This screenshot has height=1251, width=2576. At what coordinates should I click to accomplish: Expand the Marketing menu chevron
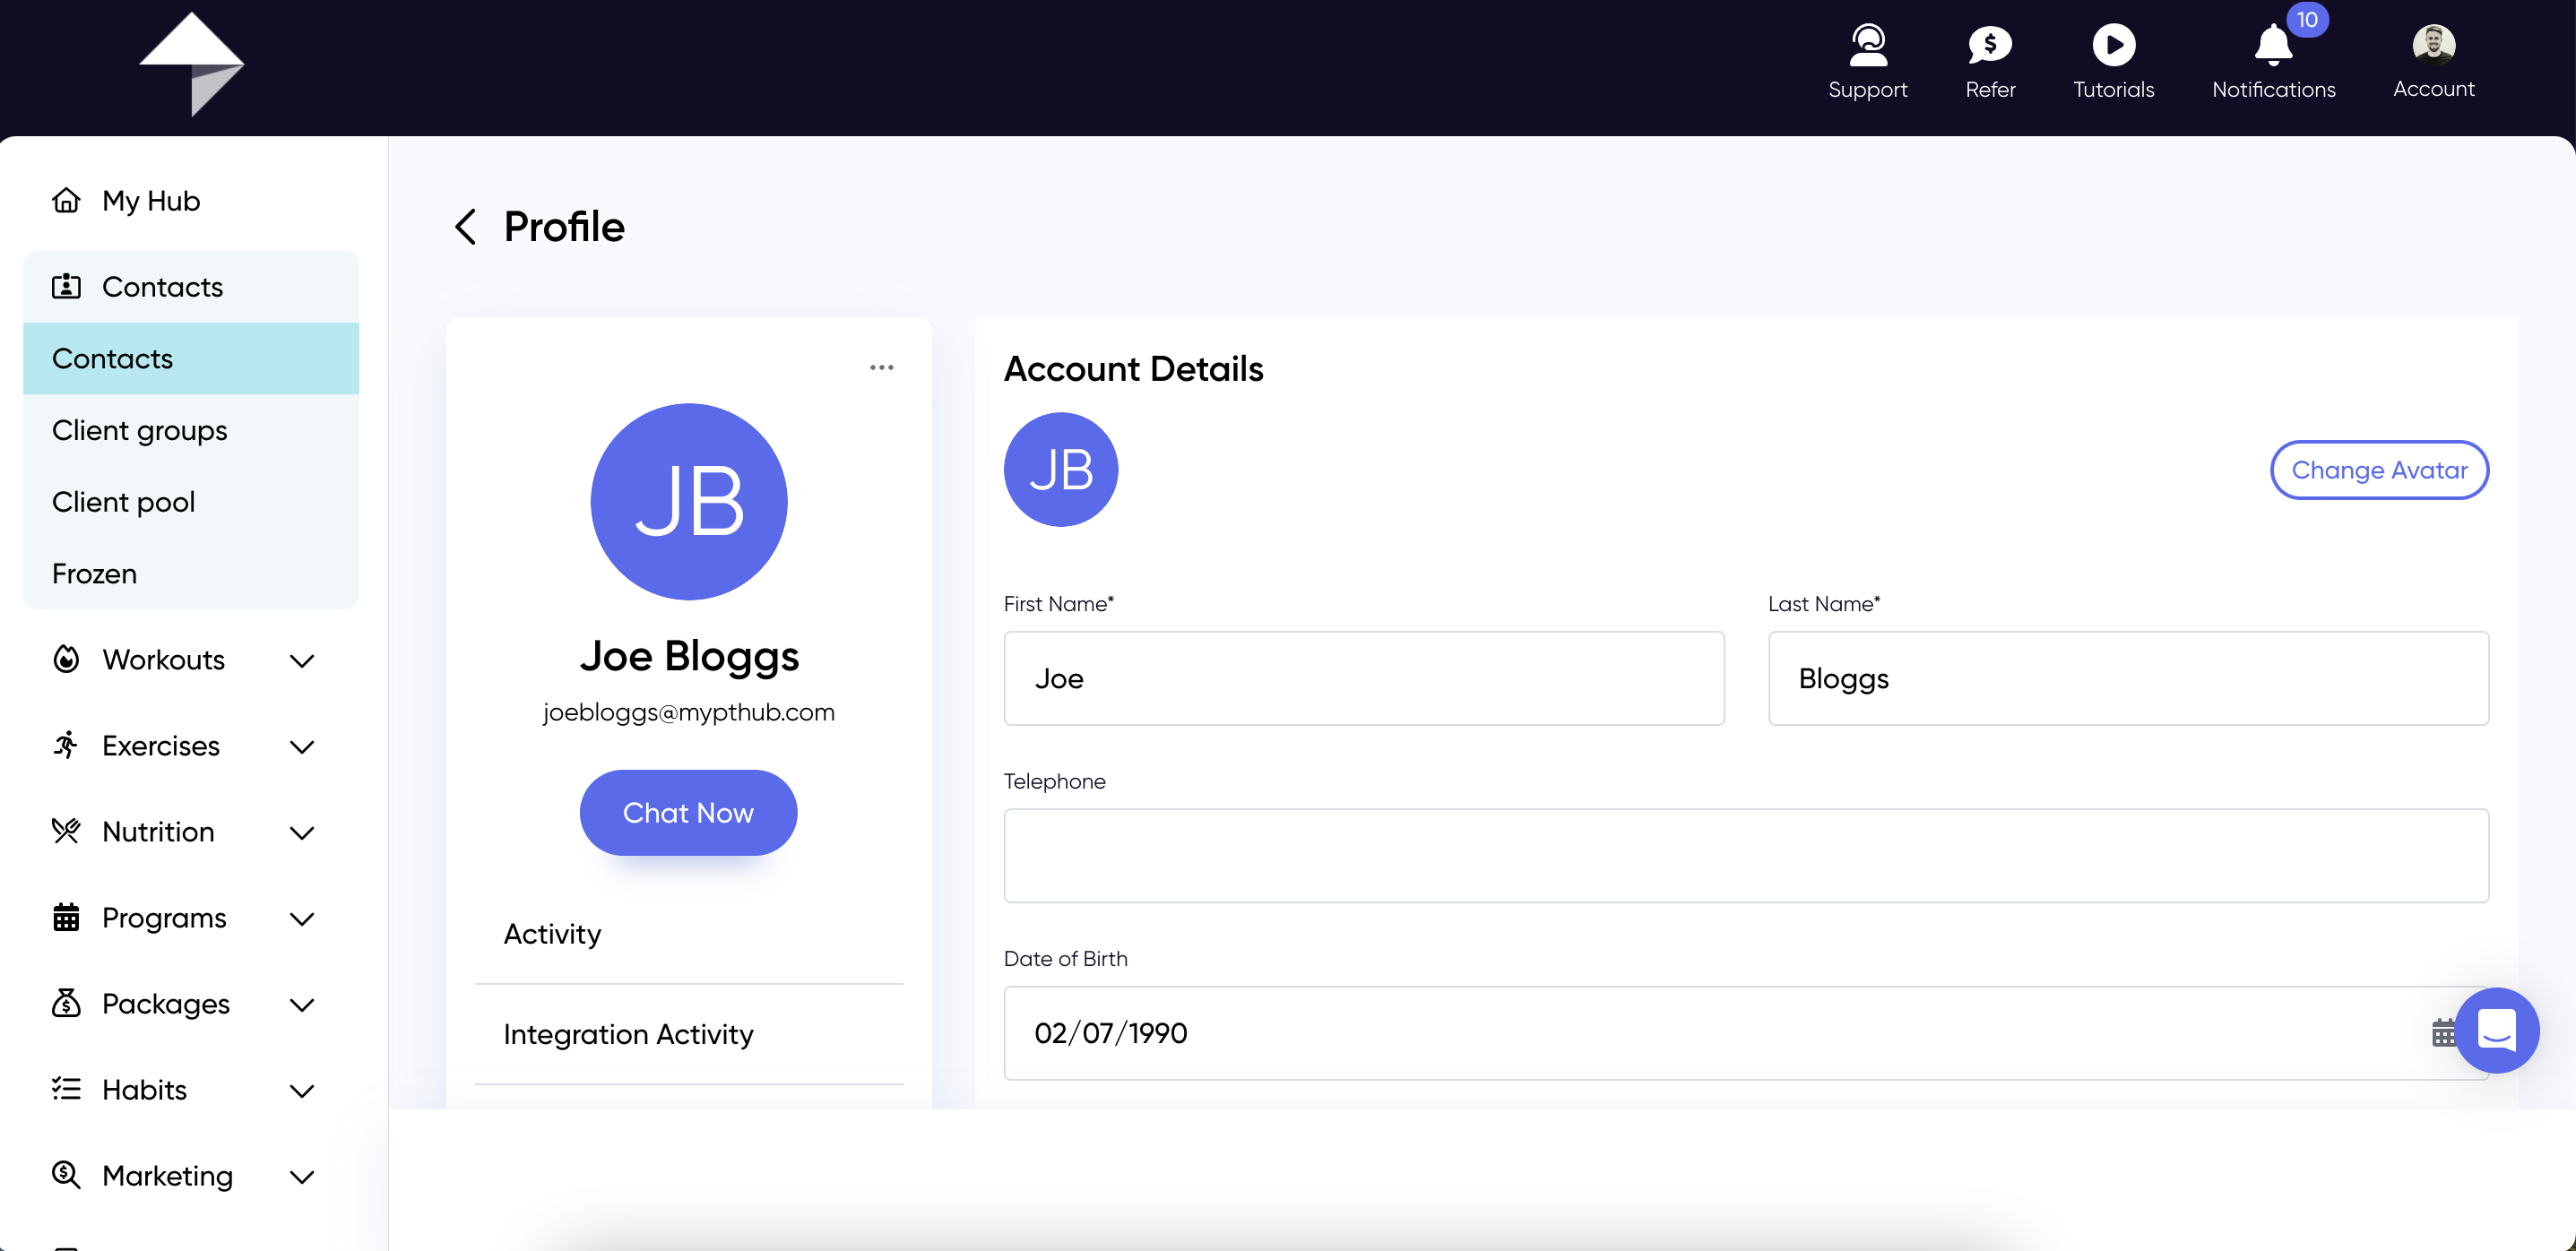pyautogui.click(x=302, y=1177)
